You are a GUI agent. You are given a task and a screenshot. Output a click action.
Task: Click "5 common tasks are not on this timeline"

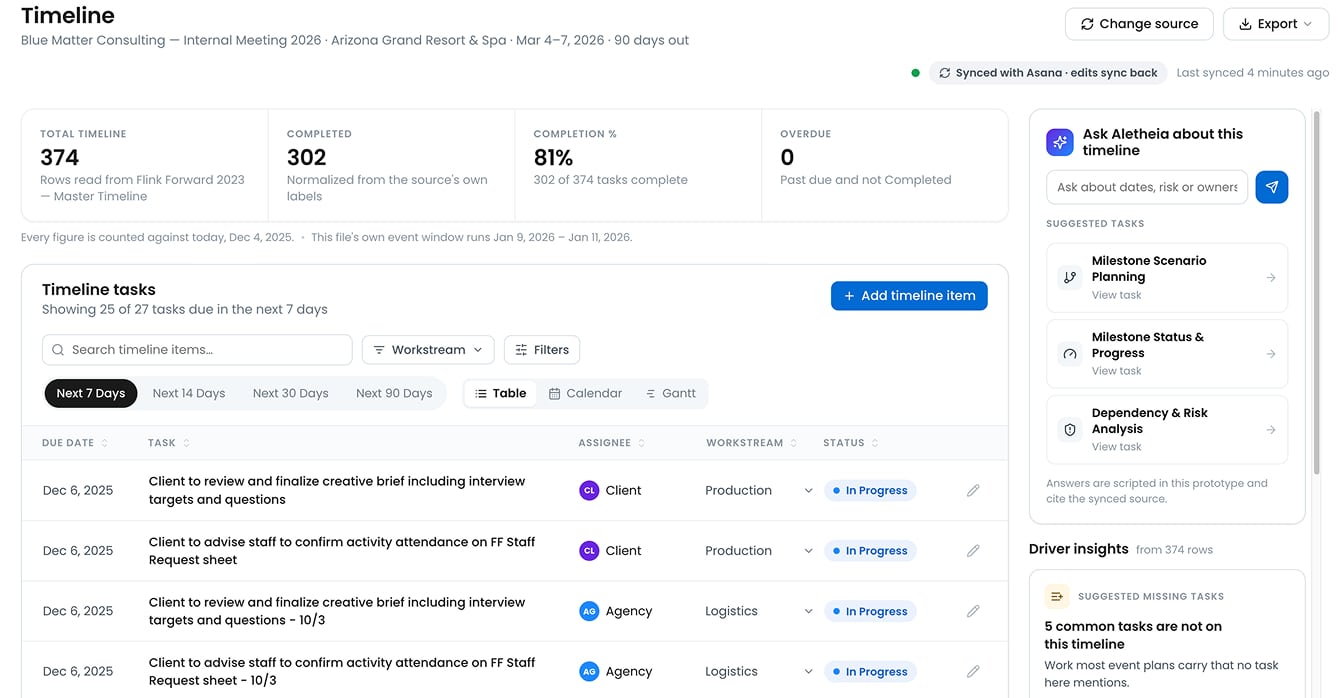click(x=1133, y=635)
